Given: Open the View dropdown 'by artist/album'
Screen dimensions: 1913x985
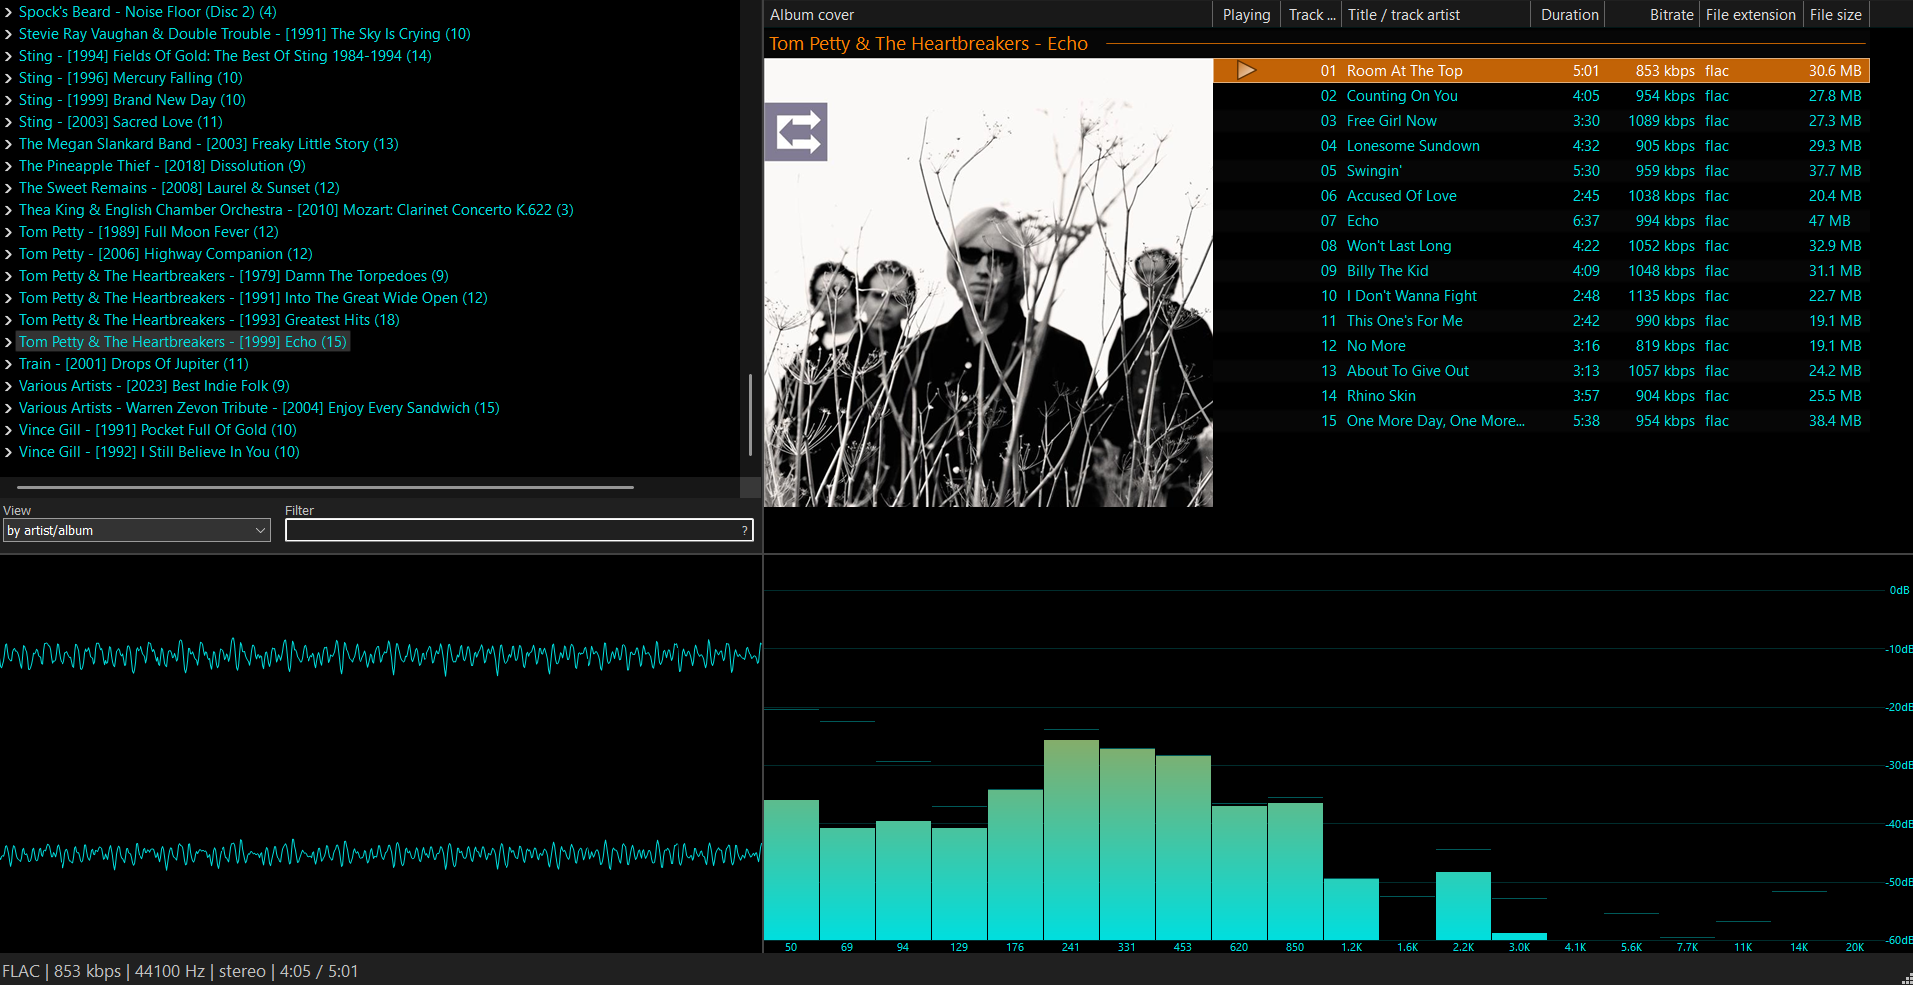Looking at the screenshot, I should point(136,531).
